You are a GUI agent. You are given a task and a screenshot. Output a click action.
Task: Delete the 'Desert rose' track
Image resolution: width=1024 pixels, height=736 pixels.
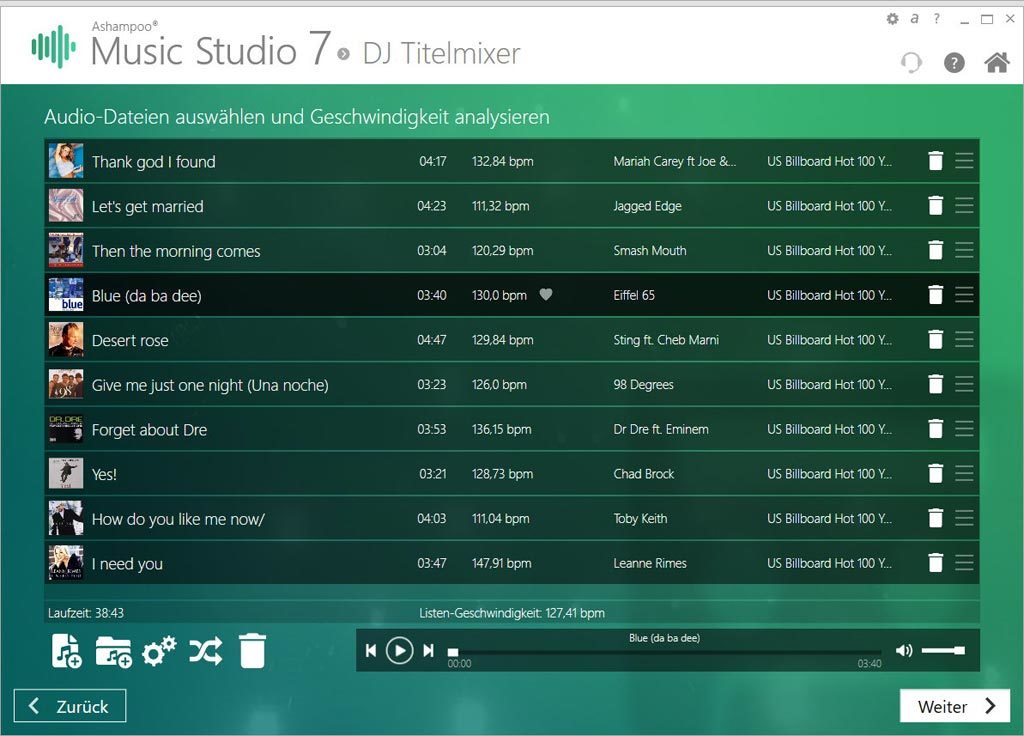[x=935, y=340]
